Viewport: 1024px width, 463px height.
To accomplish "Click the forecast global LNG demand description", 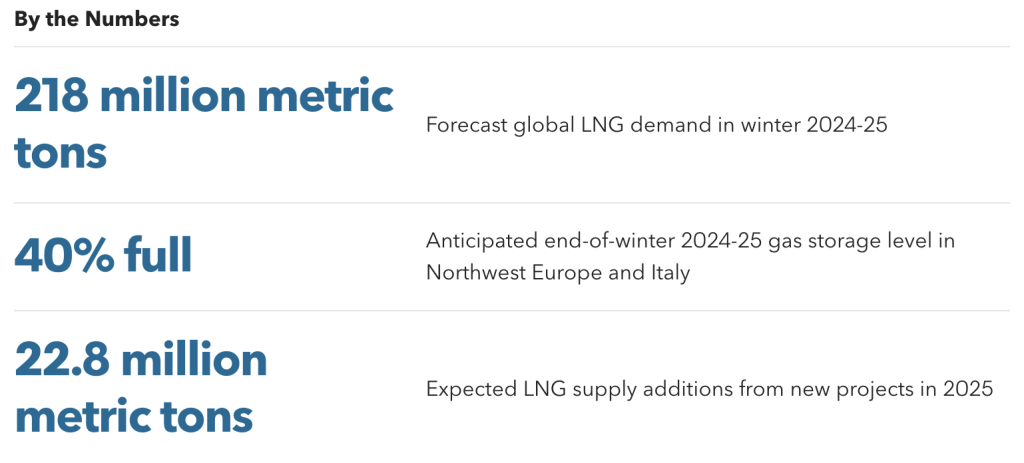I will pos(656,125).
